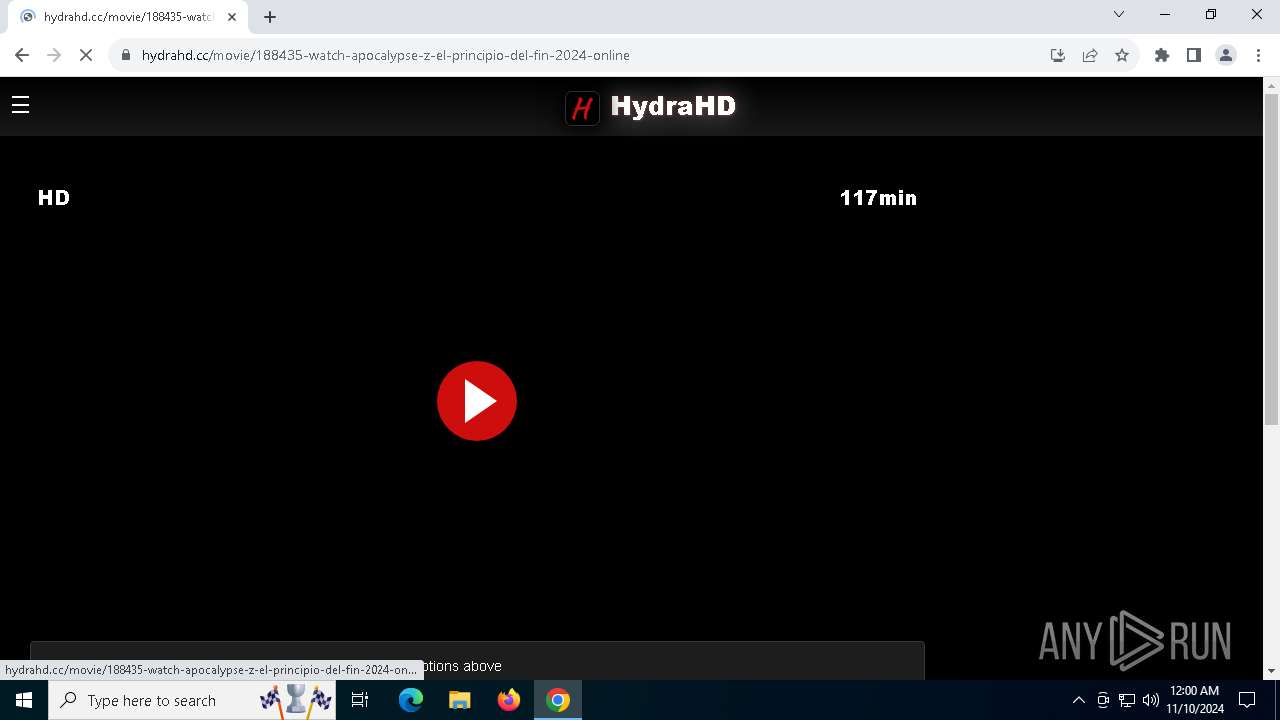Click the 117min duration label

coord(878,198)
